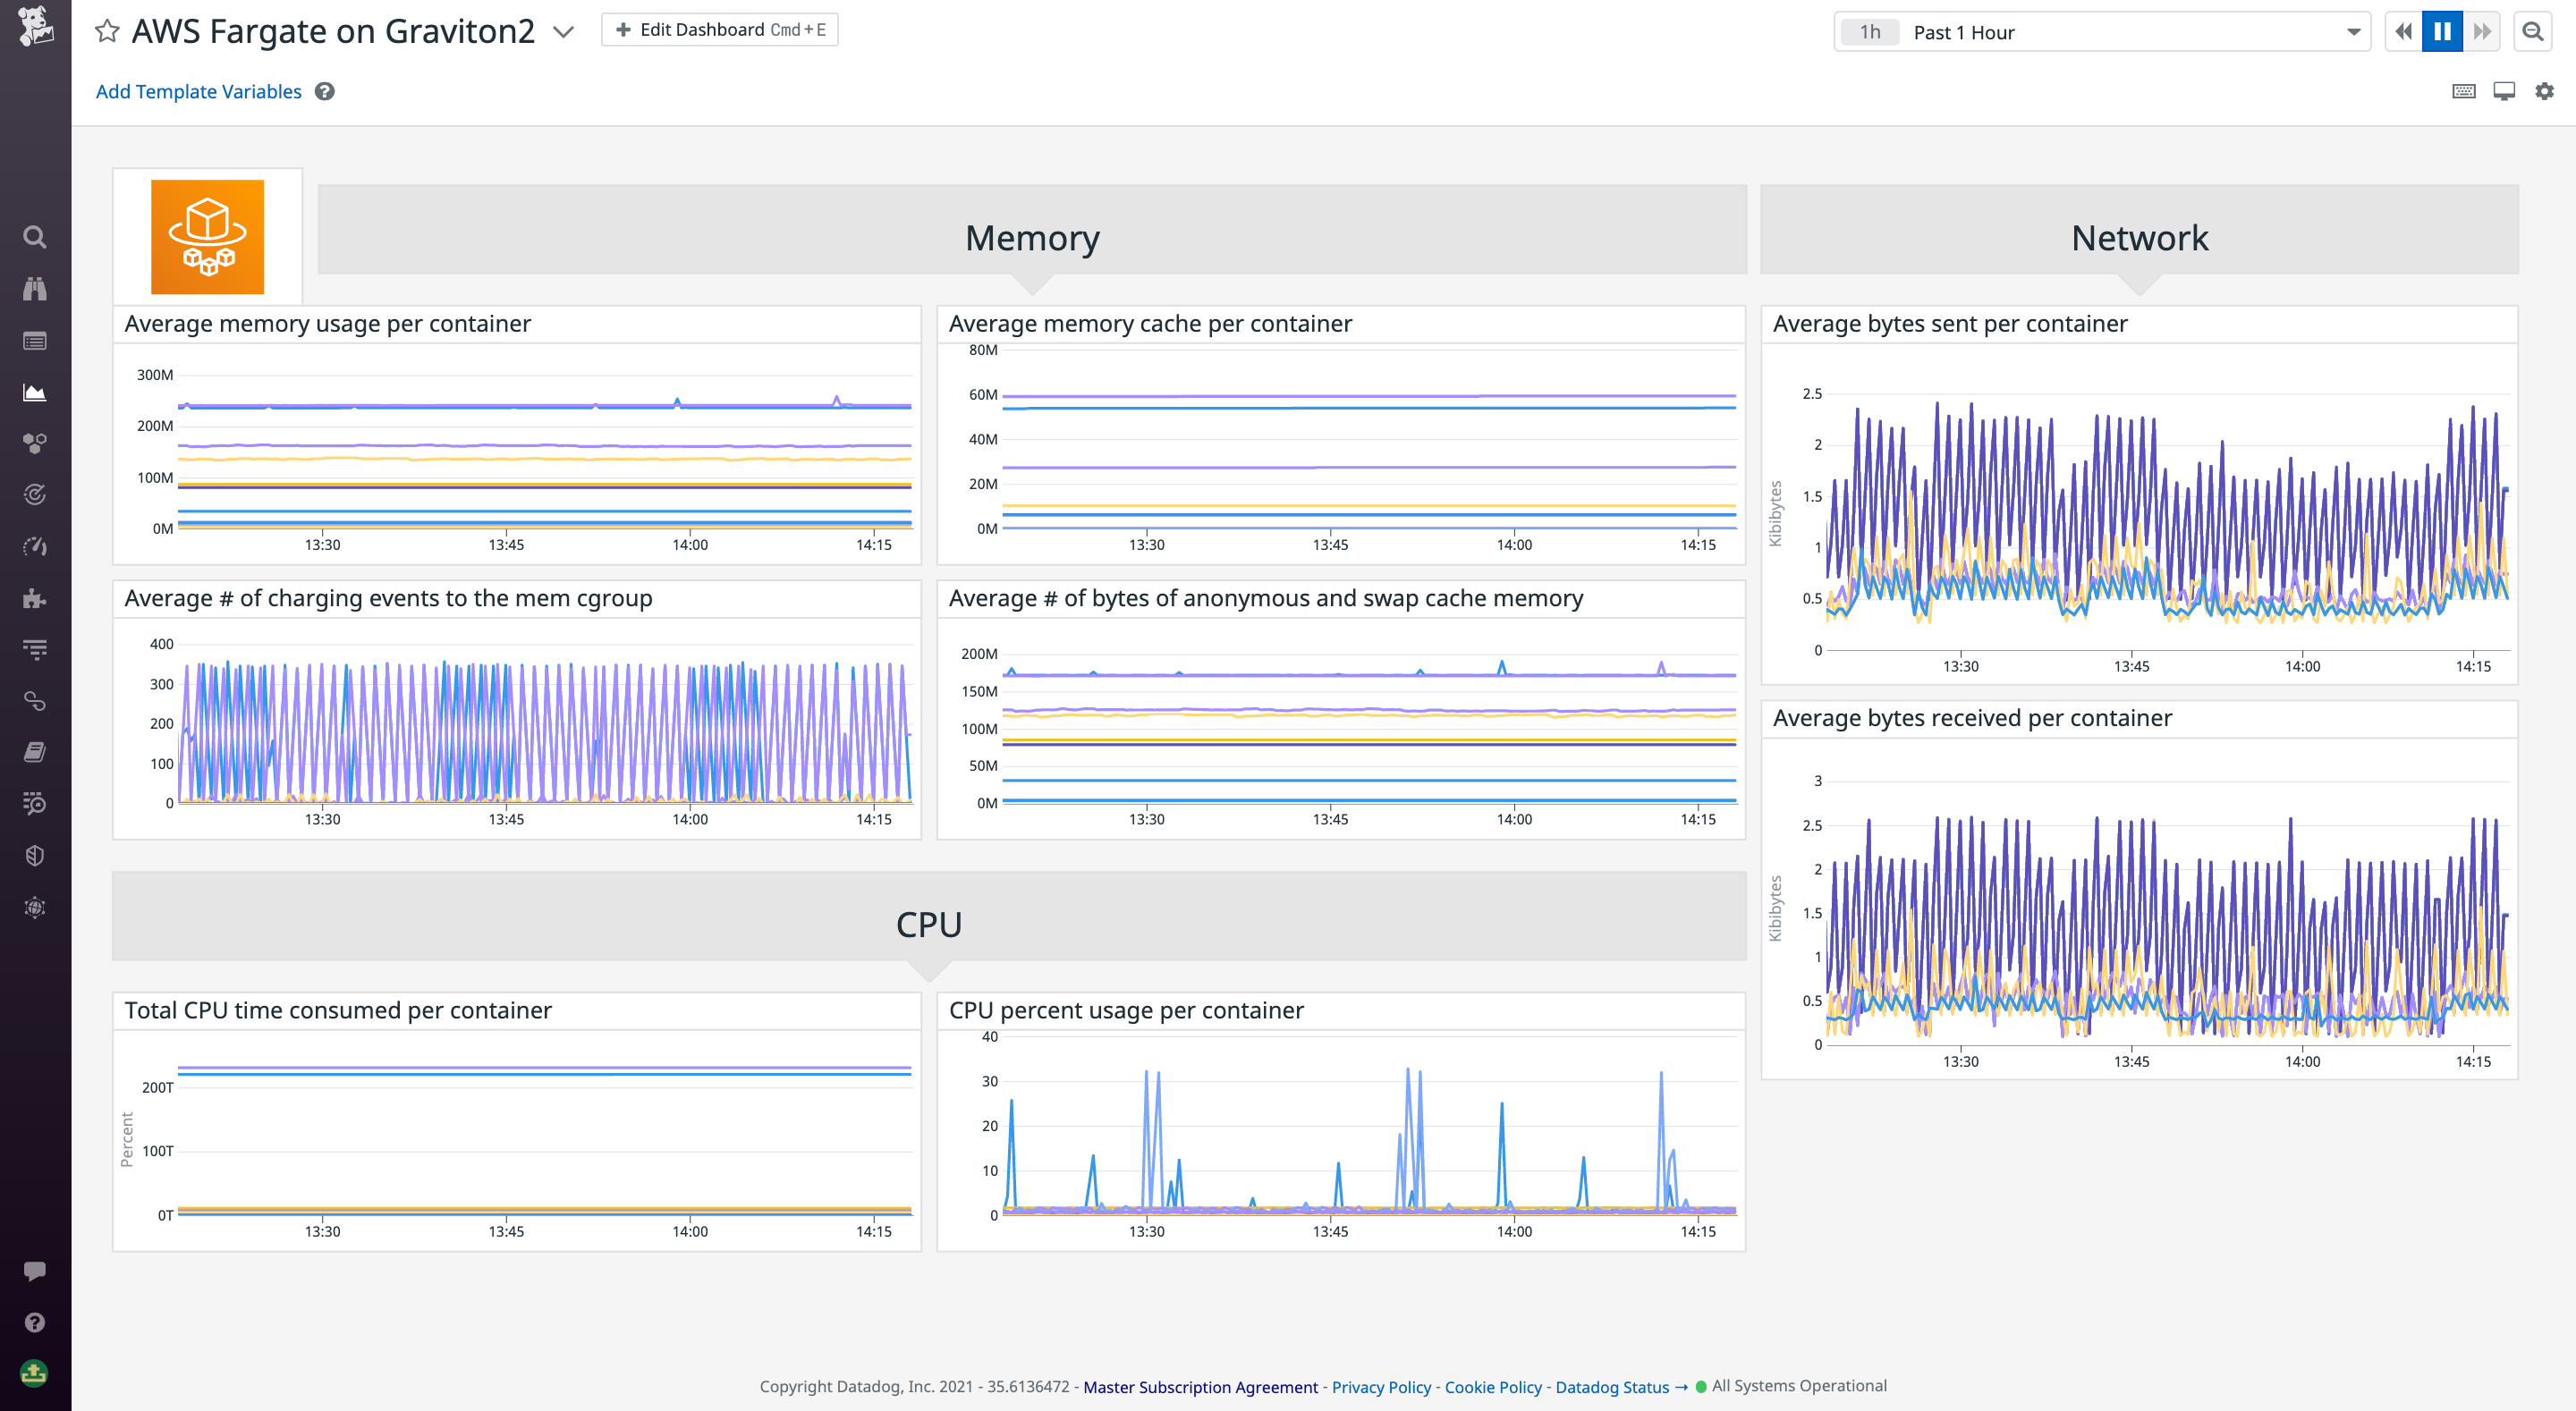Open the Security shield icon in sidebar
2576x1411 pixels.
coord(35,854)
